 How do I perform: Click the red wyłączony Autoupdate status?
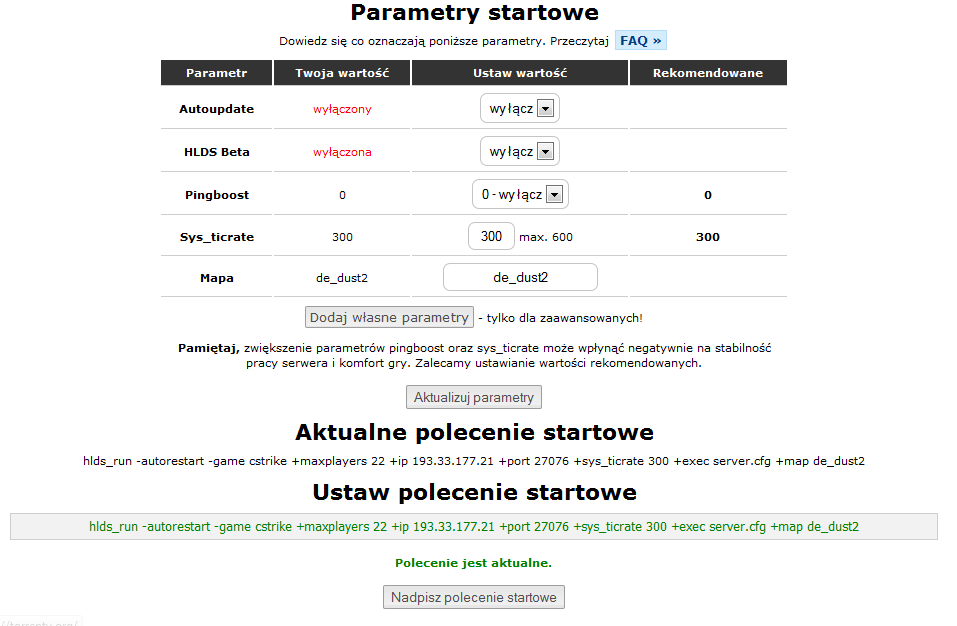(x=342, y=109)
